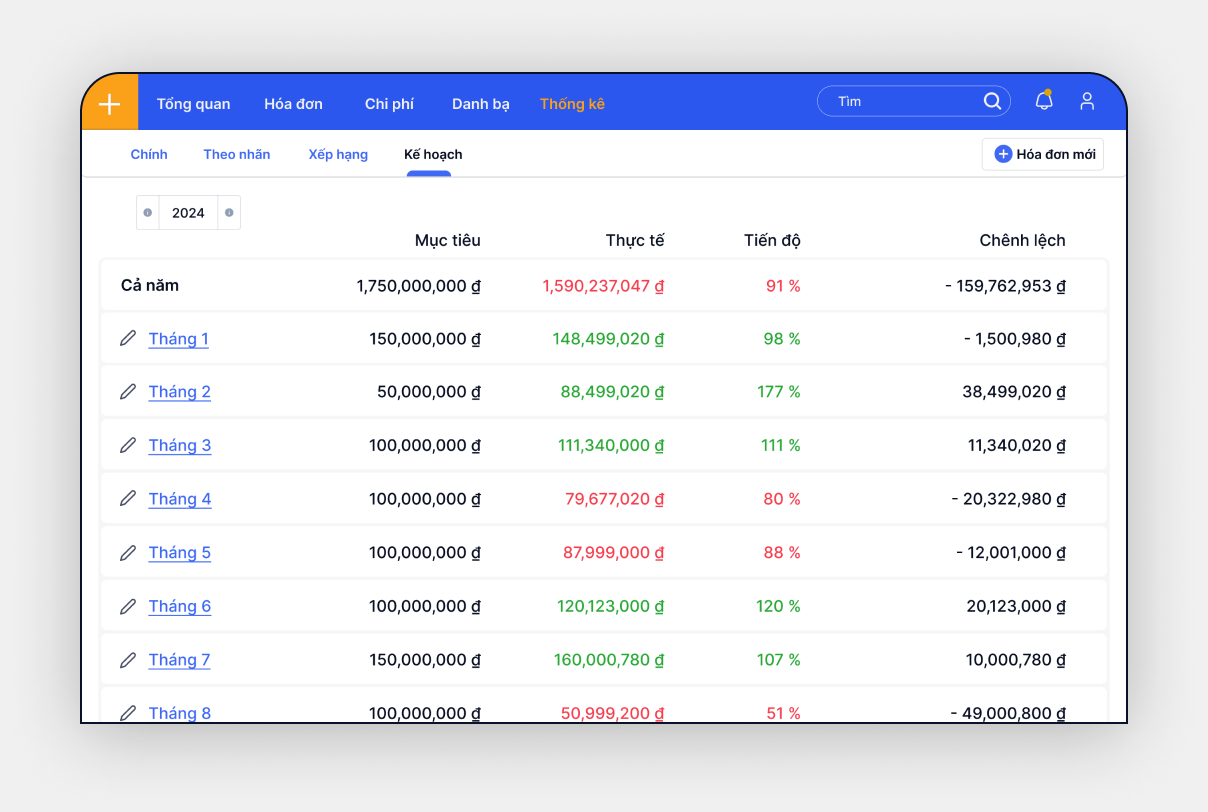Open Hóa đơn in the top menu
This screenshot has width=1208, height=812.
[x=293, y=104]
